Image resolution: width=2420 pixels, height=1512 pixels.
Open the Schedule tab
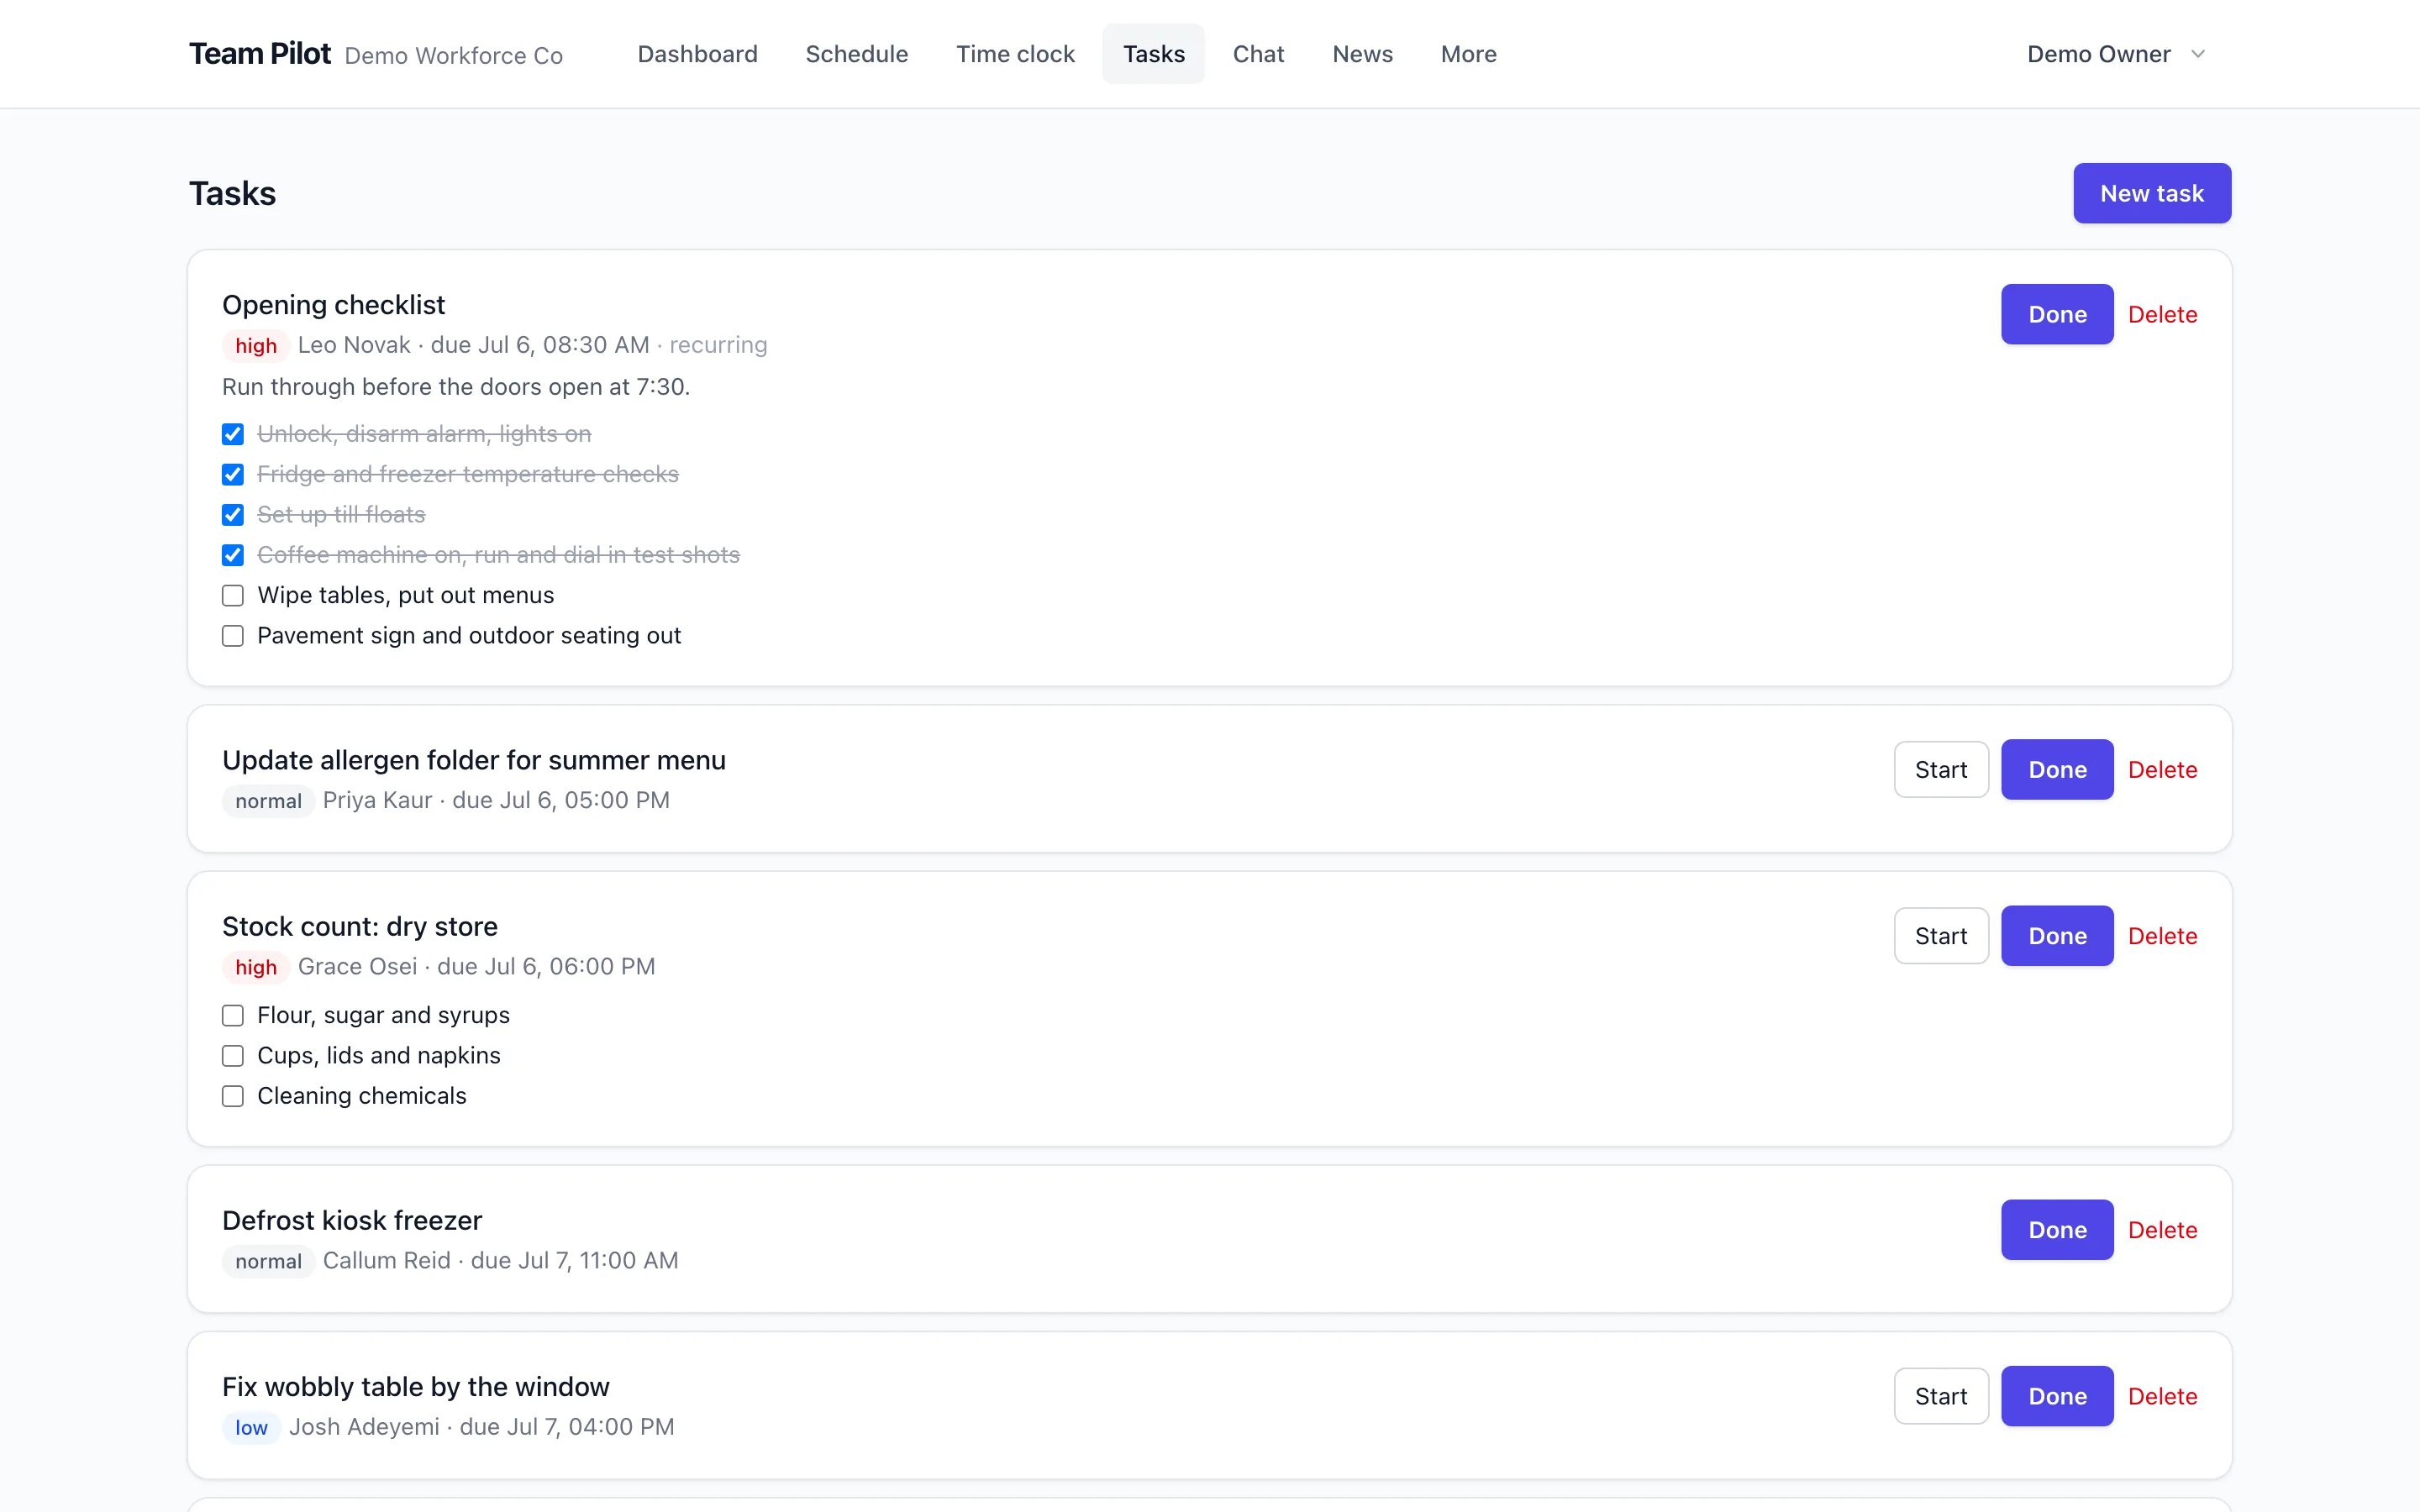point(857,54)
